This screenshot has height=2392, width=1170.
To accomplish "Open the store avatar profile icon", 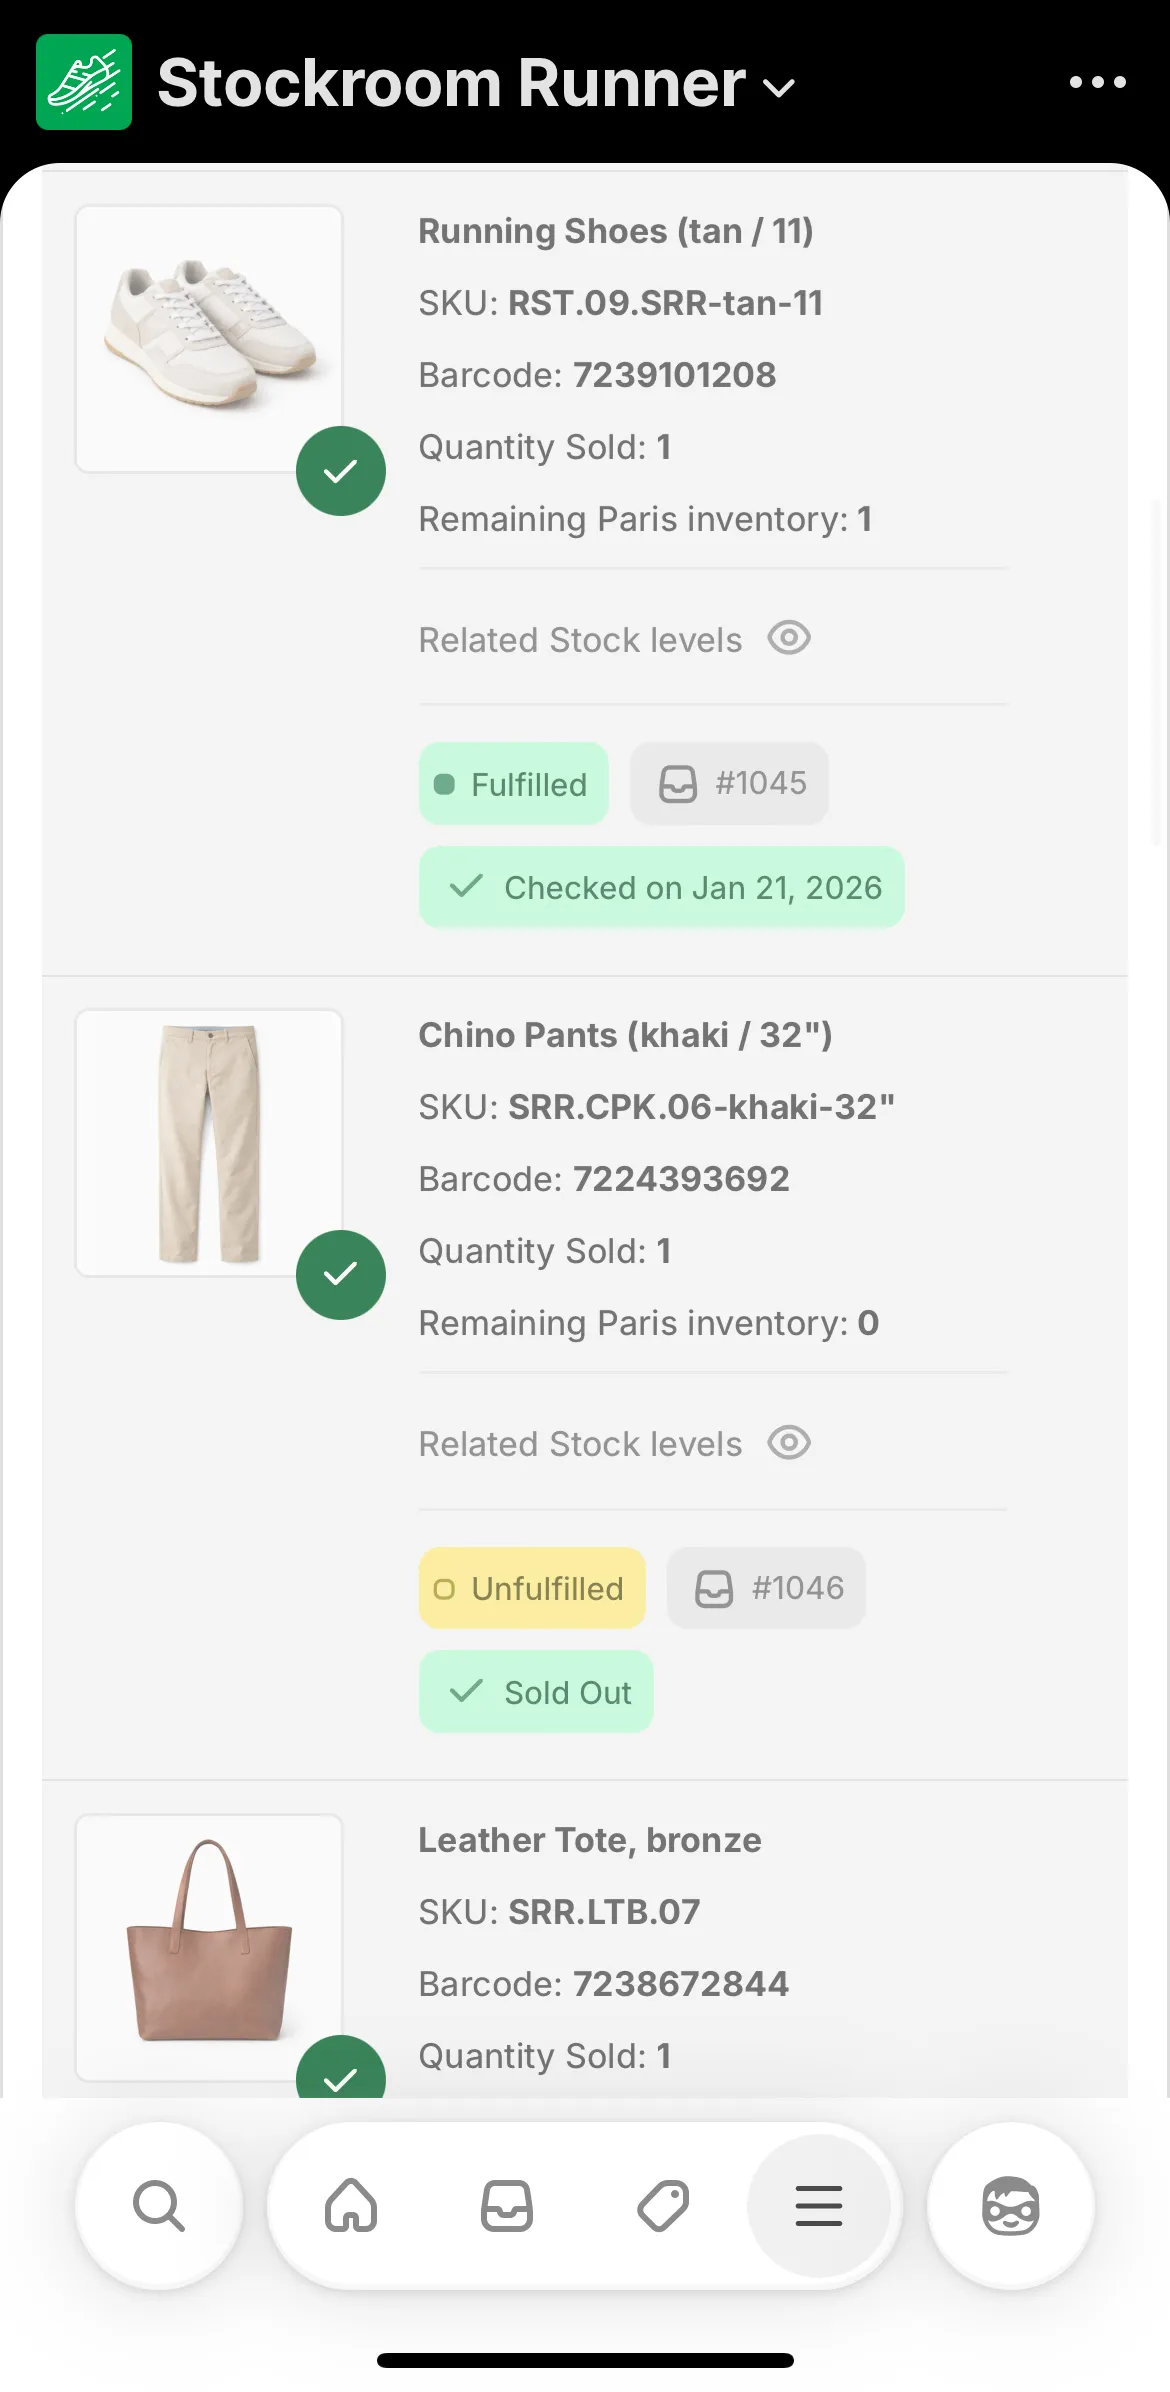I will [x=1010, y=2206].
